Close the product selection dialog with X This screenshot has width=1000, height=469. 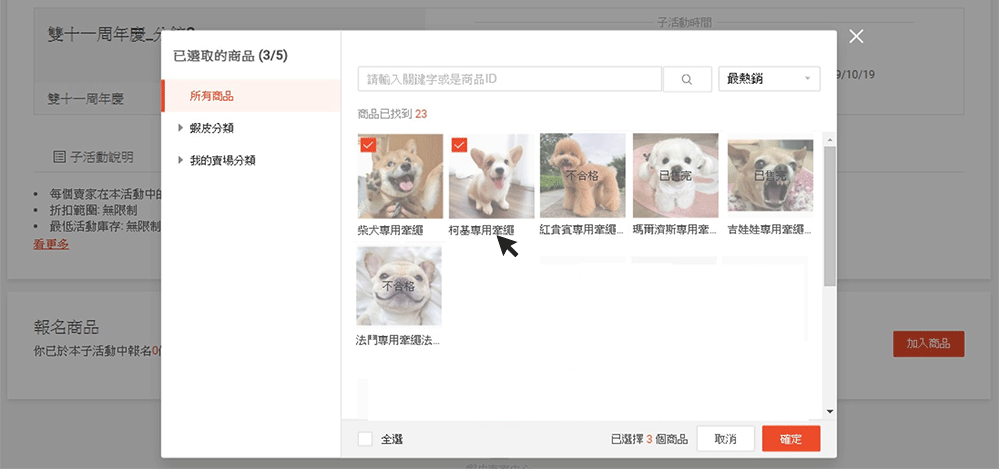point(856,36)
